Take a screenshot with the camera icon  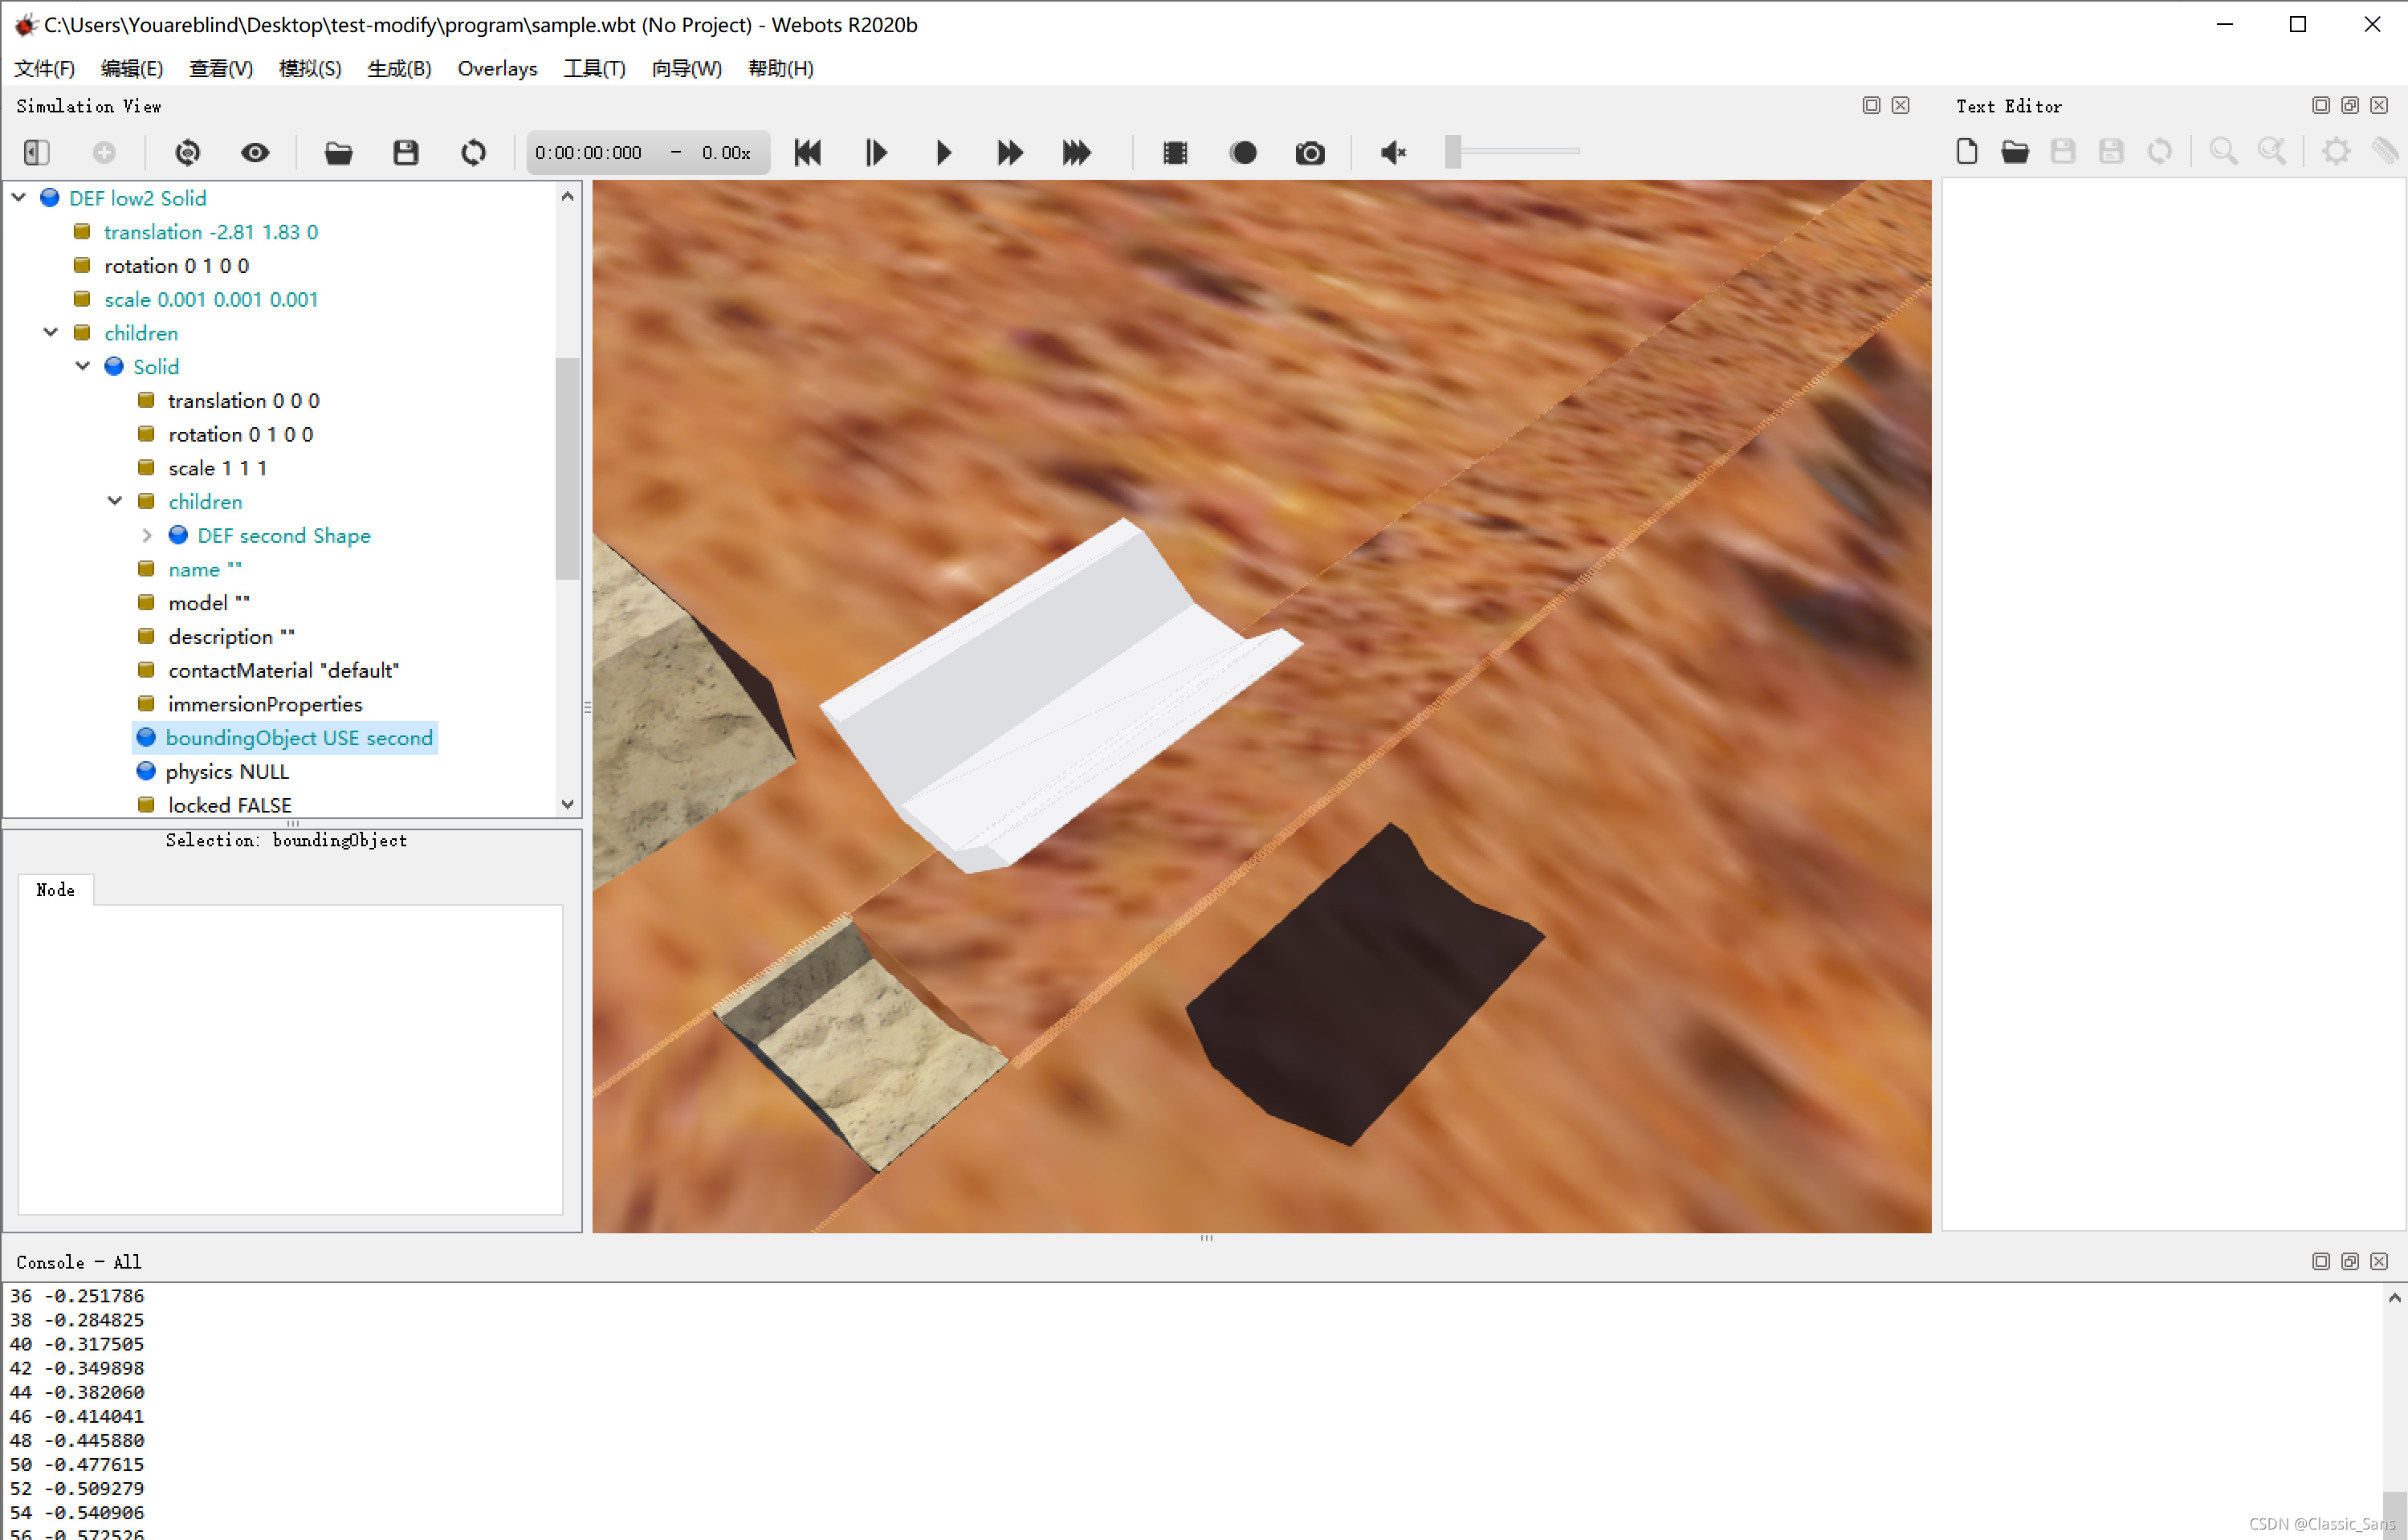click(x=1310, y=152)
